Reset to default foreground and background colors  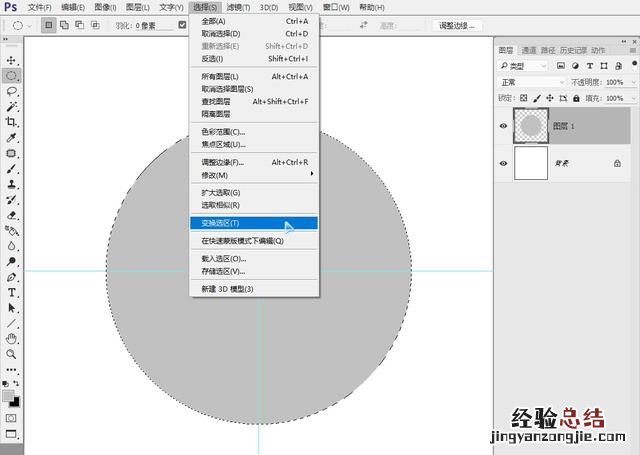5,384
